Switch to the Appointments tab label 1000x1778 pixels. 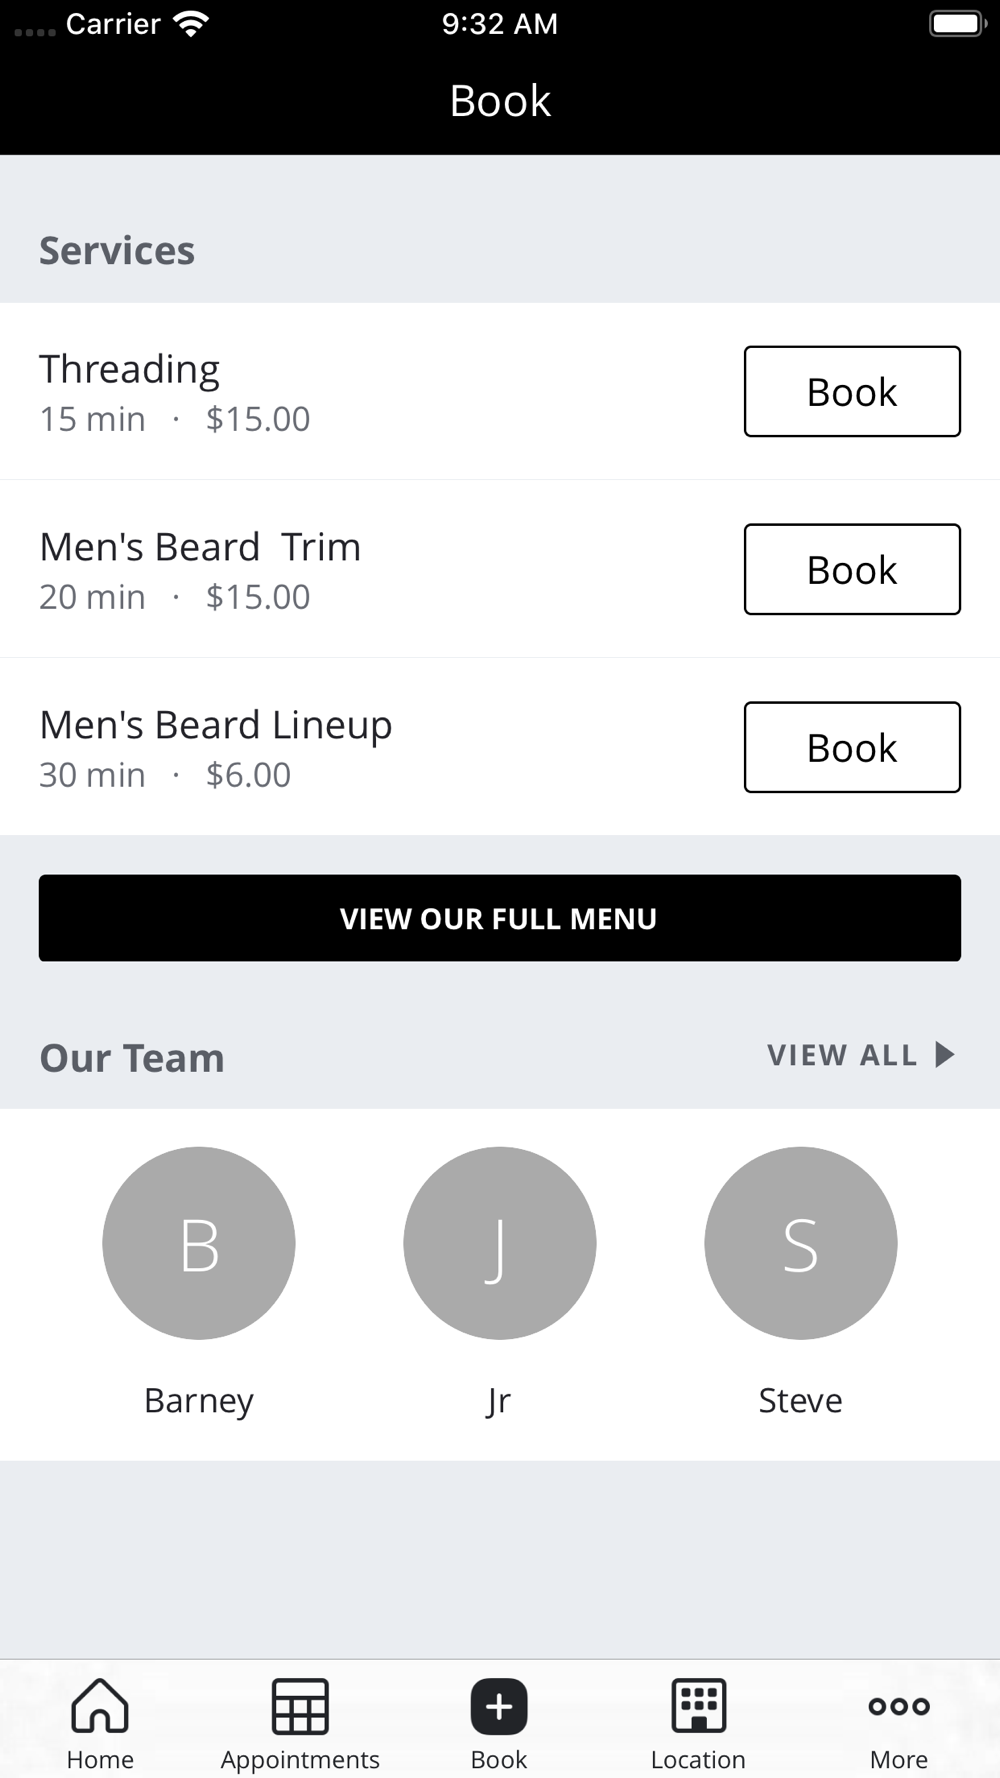pos(300,1759)
